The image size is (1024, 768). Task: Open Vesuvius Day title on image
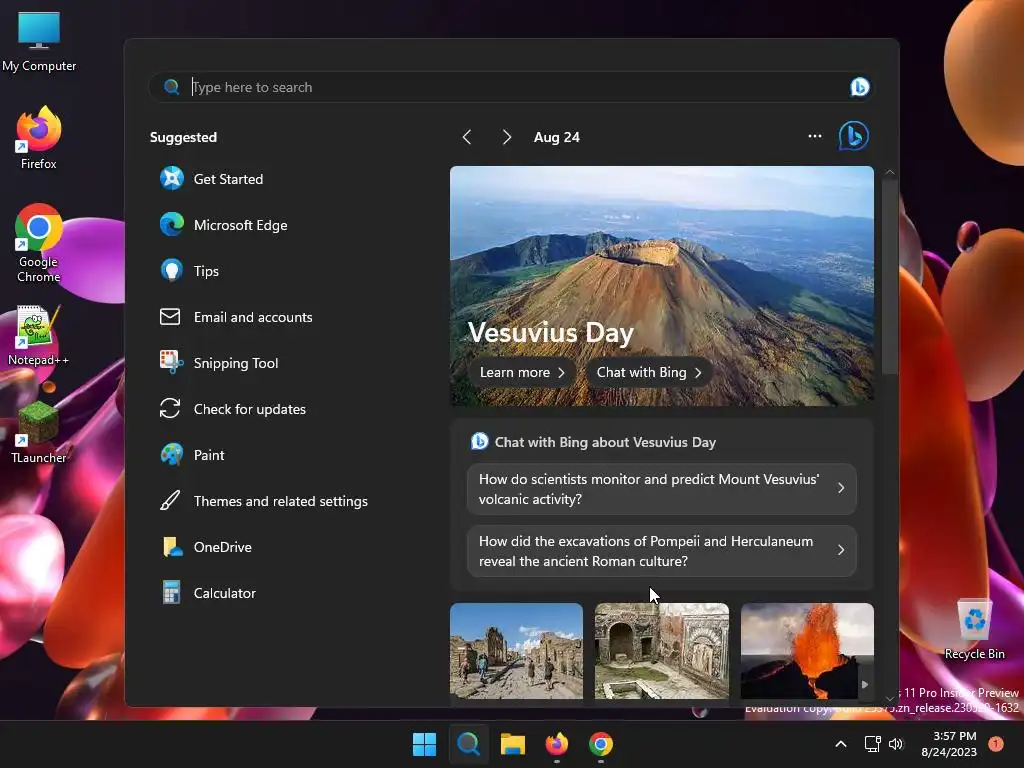click(x=551, y=332)
